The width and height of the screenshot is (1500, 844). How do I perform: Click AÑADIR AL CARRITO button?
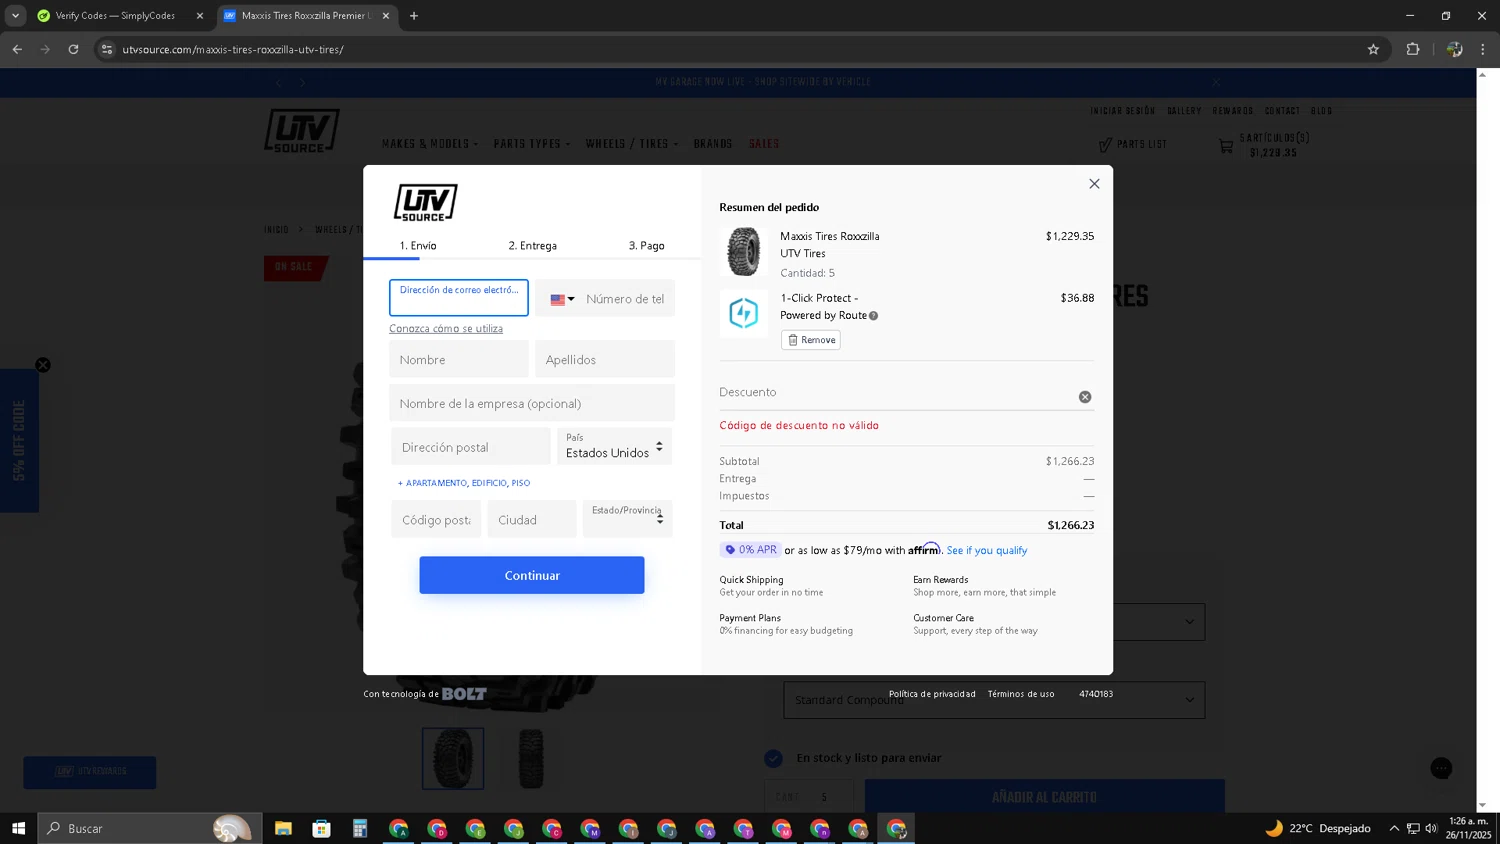(x=1045, y=797)
